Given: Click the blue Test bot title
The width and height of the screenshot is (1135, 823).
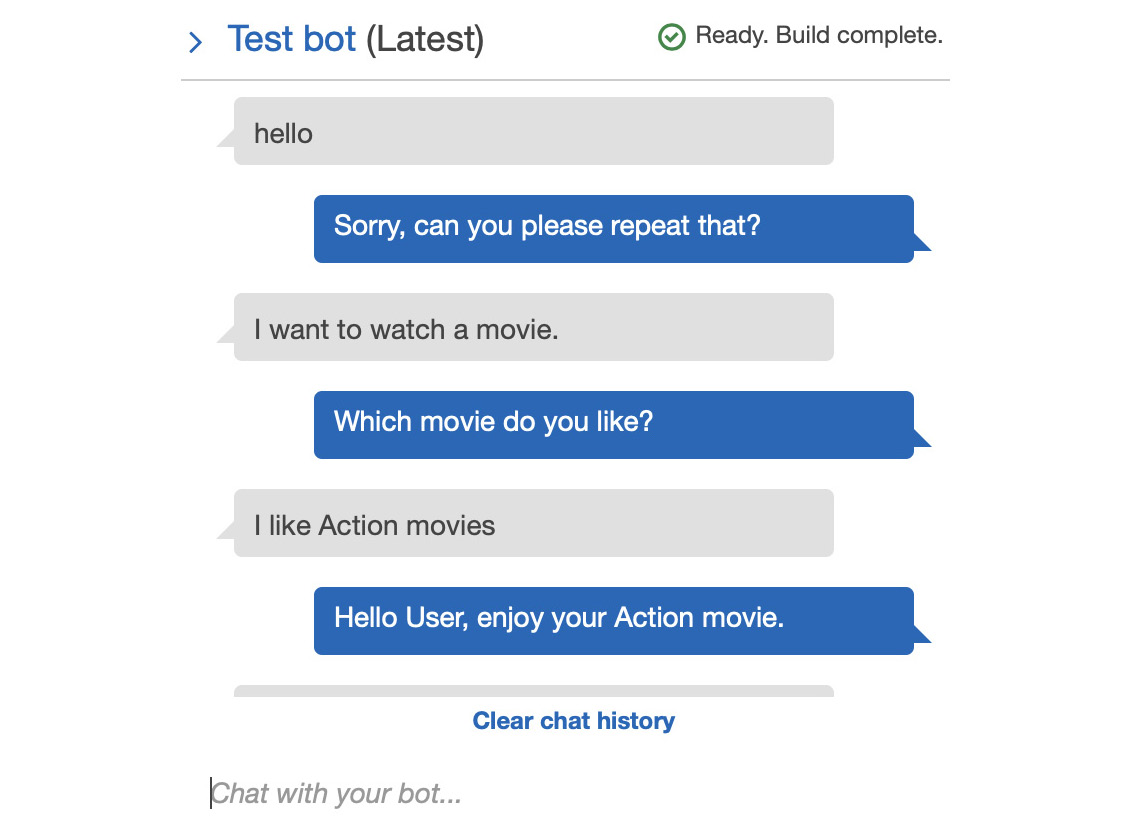Looking at the screenshot, I should (x=292, y=39).
